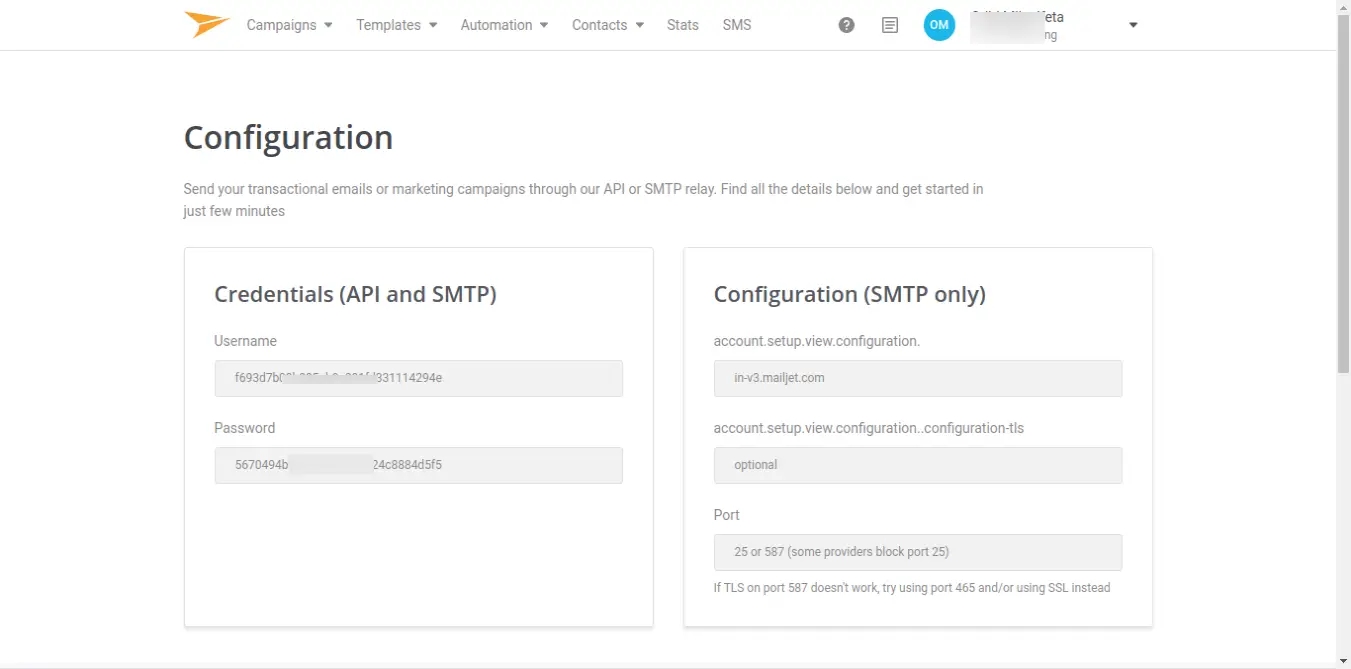Click the Mailjet paper plane logo

click(207, 25)
